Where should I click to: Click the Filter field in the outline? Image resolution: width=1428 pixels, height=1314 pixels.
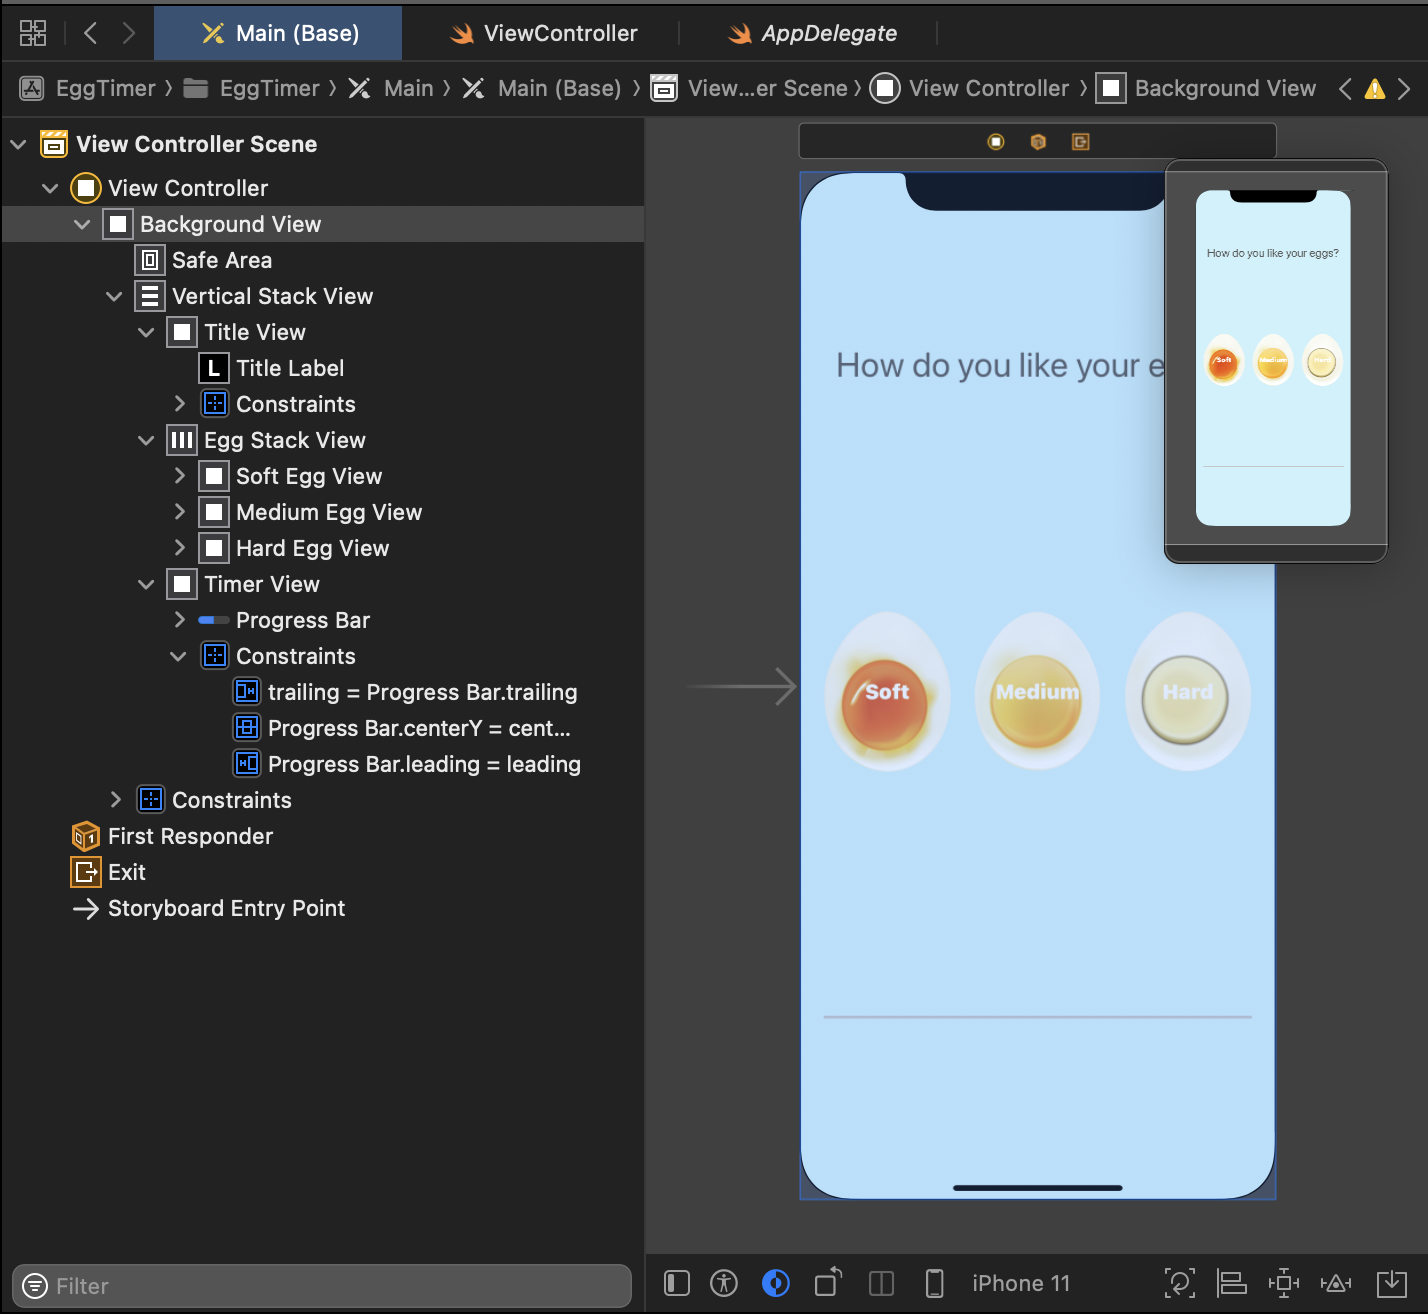tap(322, 1286)
